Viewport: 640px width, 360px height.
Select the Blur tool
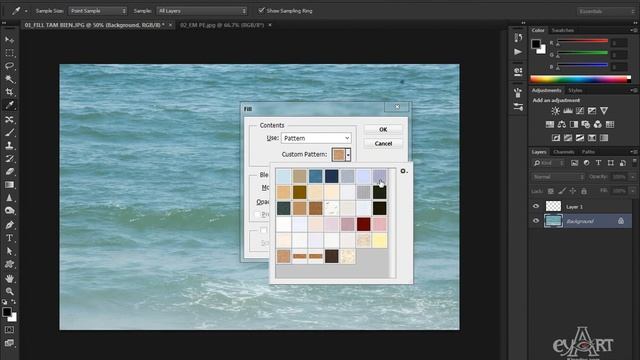[x=9, y=198]
